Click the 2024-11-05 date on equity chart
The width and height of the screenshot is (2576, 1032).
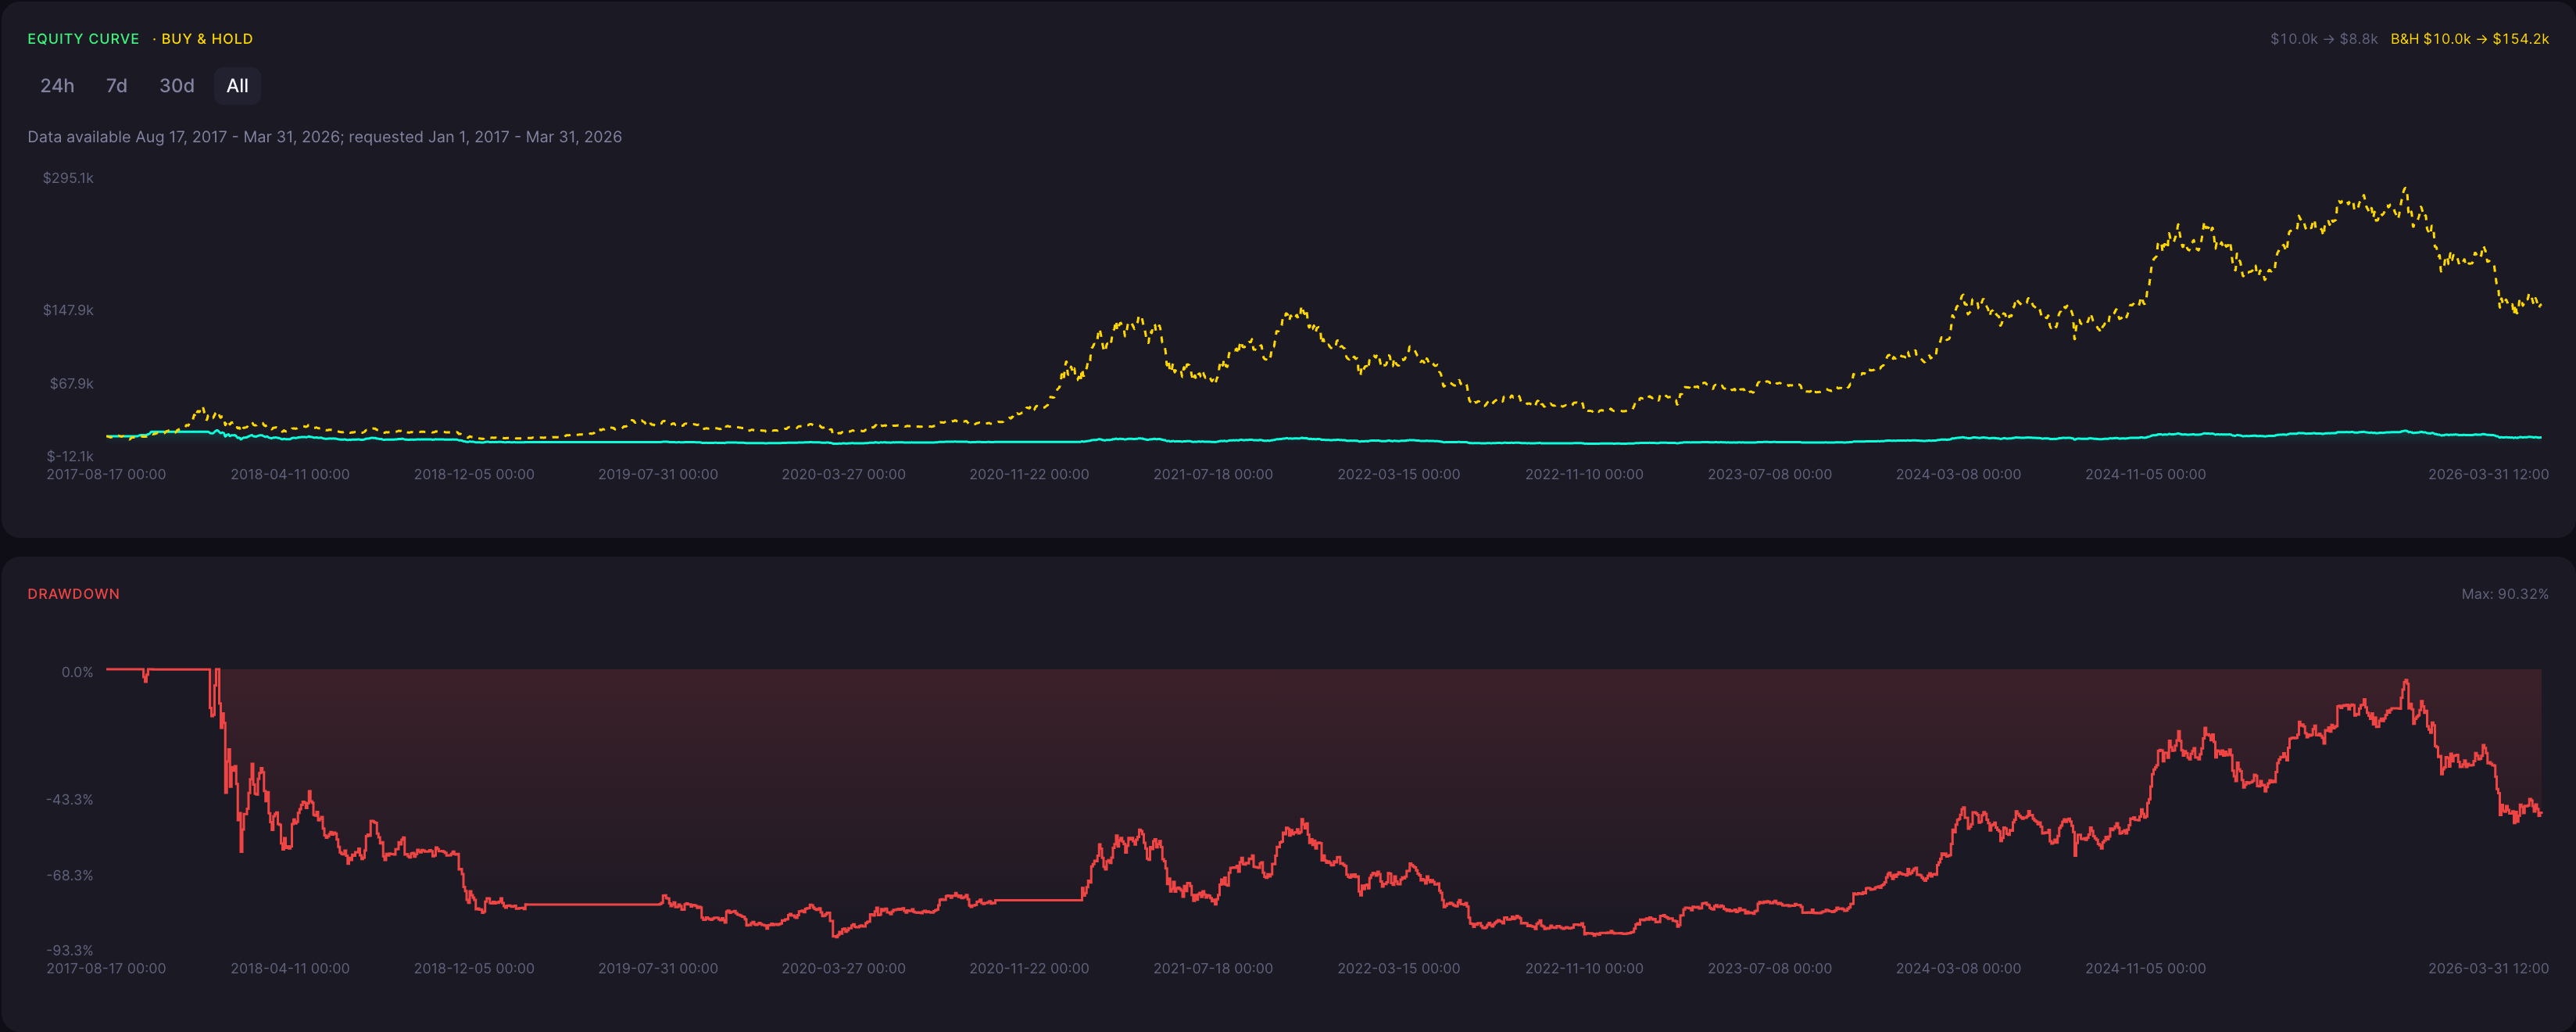tap(2145, 474)
